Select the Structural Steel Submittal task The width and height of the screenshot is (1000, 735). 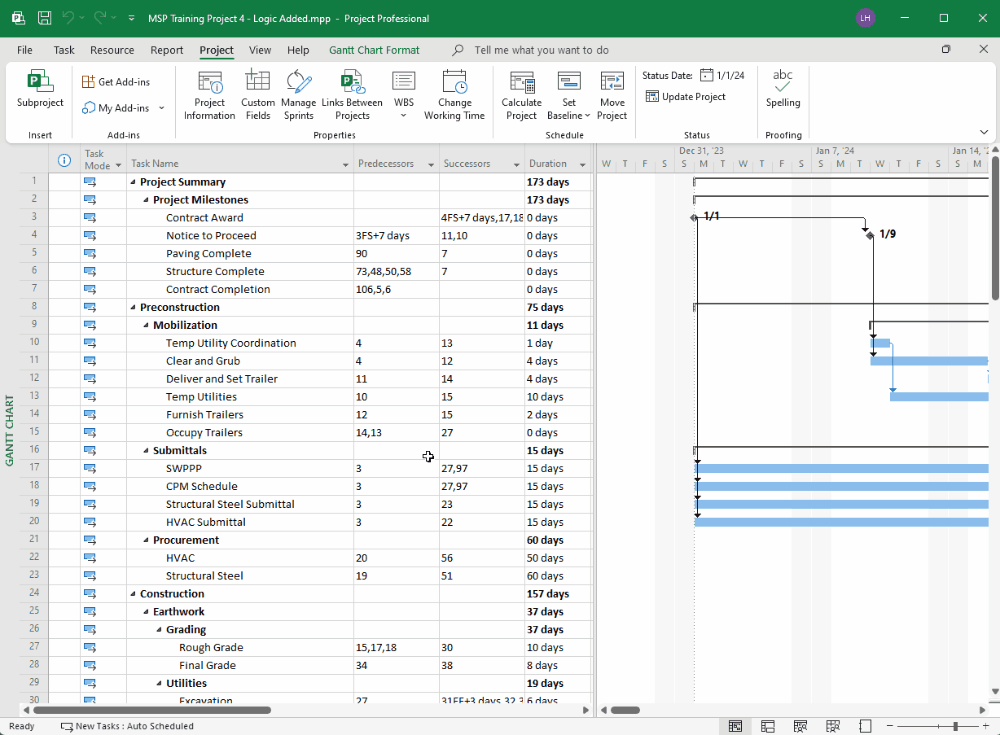(230, 504)
